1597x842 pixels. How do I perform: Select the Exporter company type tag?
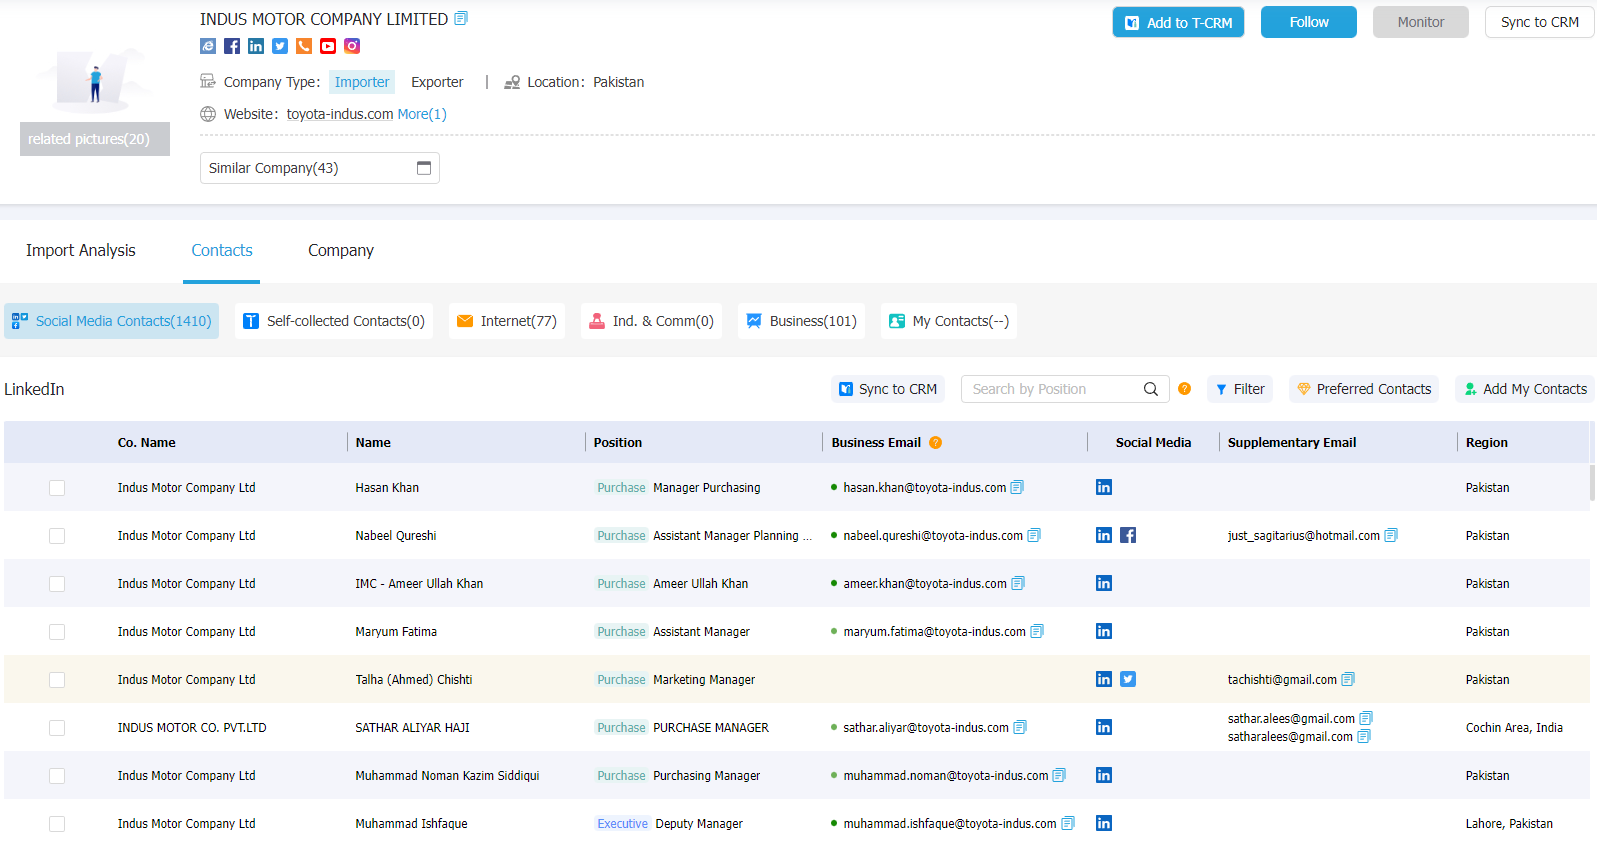click(x=437, y=82)
